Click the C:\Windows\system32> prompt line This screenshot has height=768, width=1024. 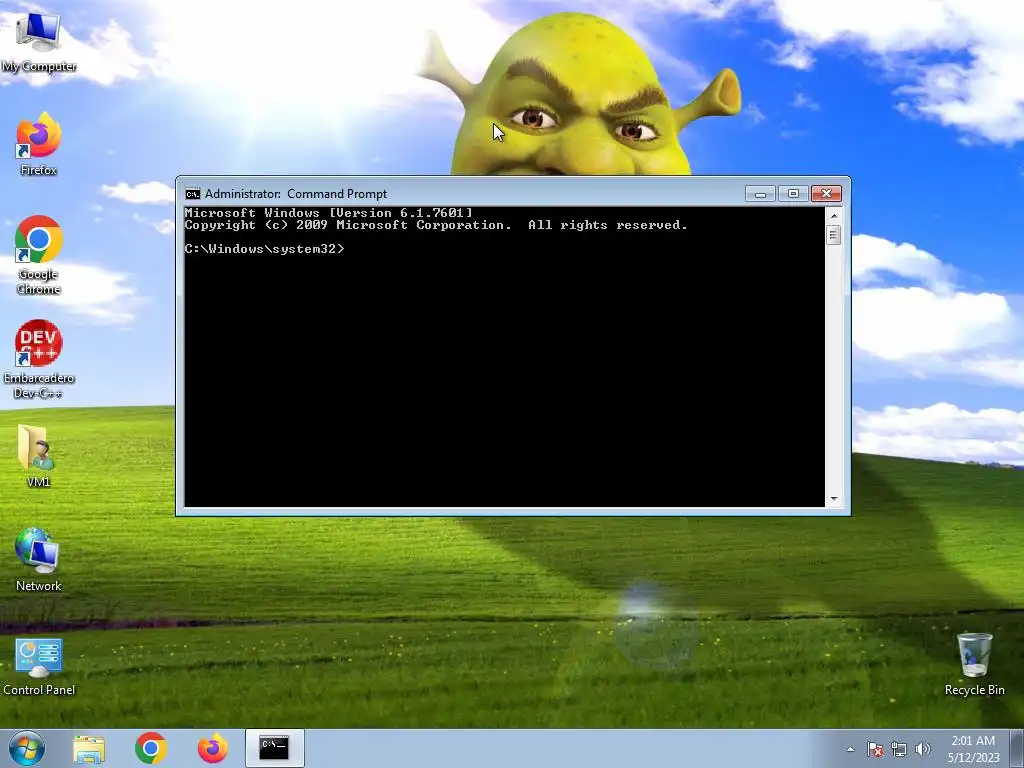(x=264, y=249)
